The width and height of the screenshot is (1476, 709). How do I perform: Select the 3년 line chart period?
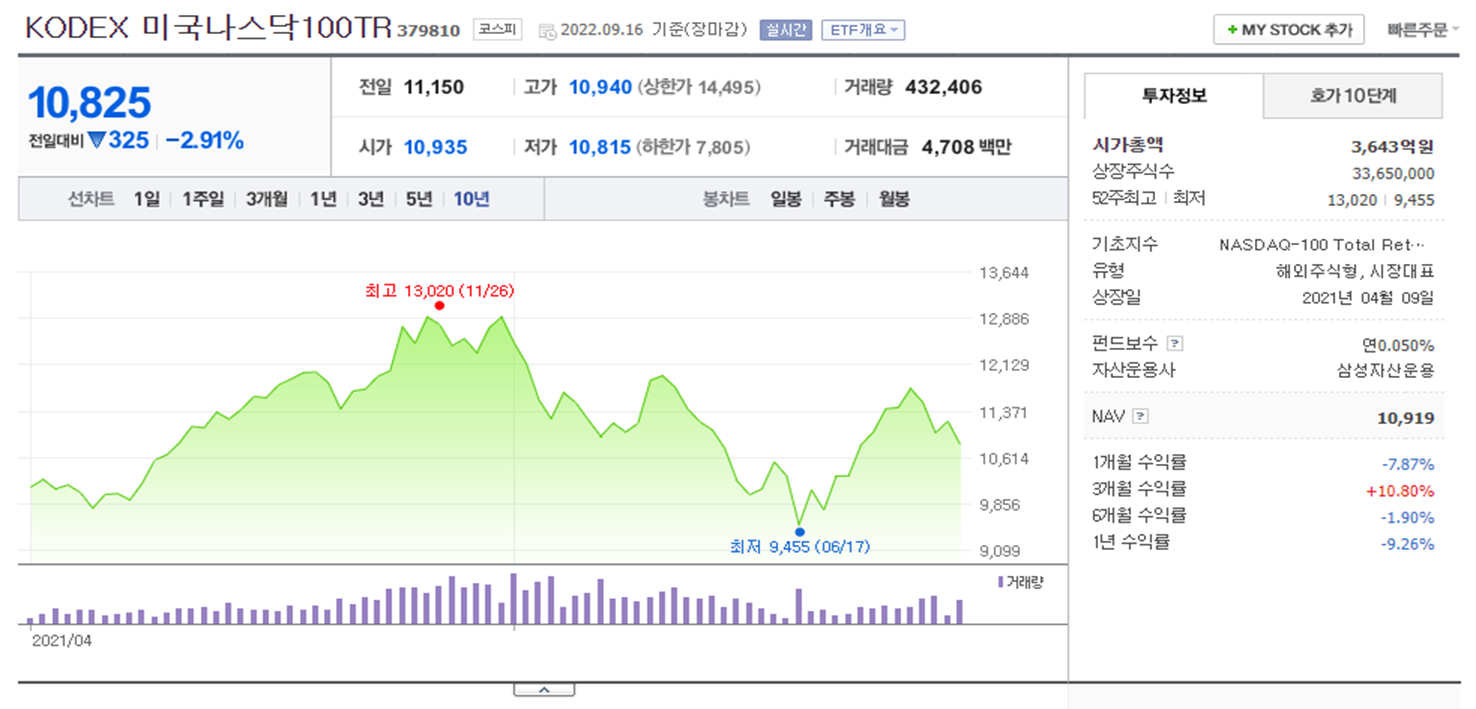(x=371, y=199)
